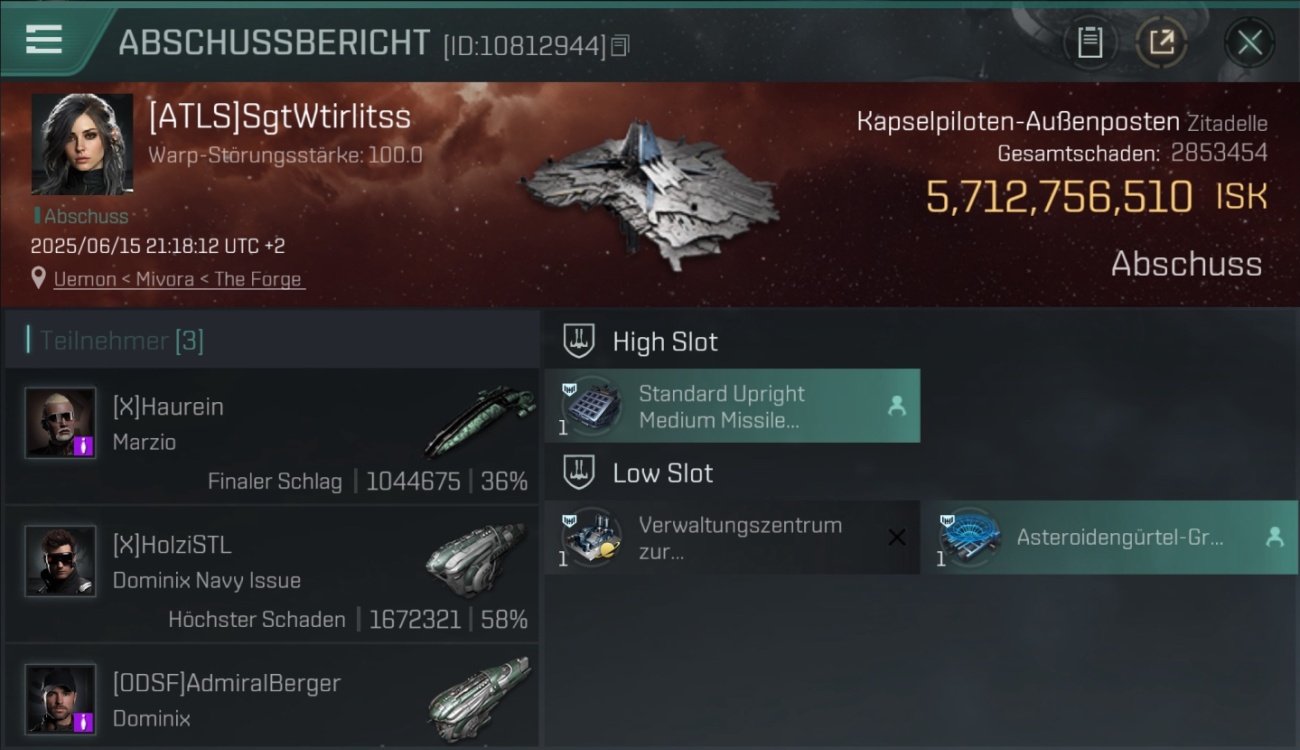Open Haurein's pilot portrait
This screenshot has width=1300, height=750.
[x=61, y=423]
